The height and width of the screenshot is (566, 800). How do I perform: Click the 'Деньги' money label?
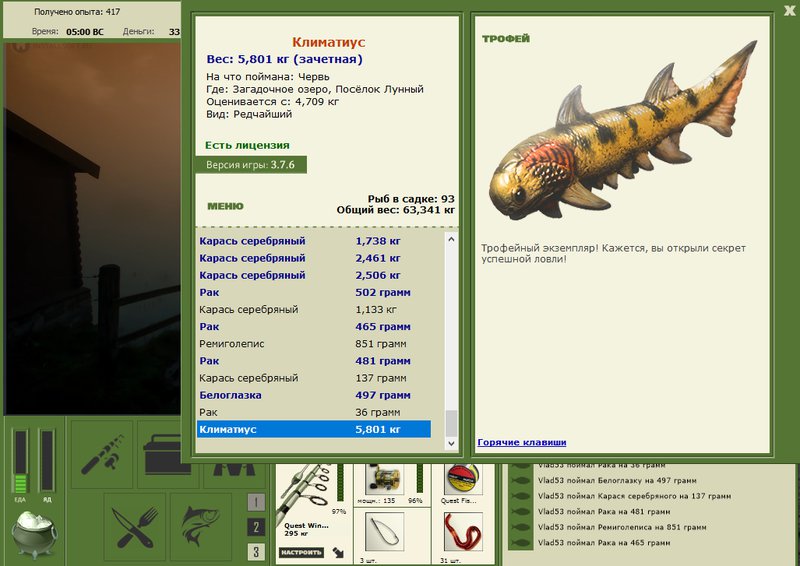click(x=138, y=31)
